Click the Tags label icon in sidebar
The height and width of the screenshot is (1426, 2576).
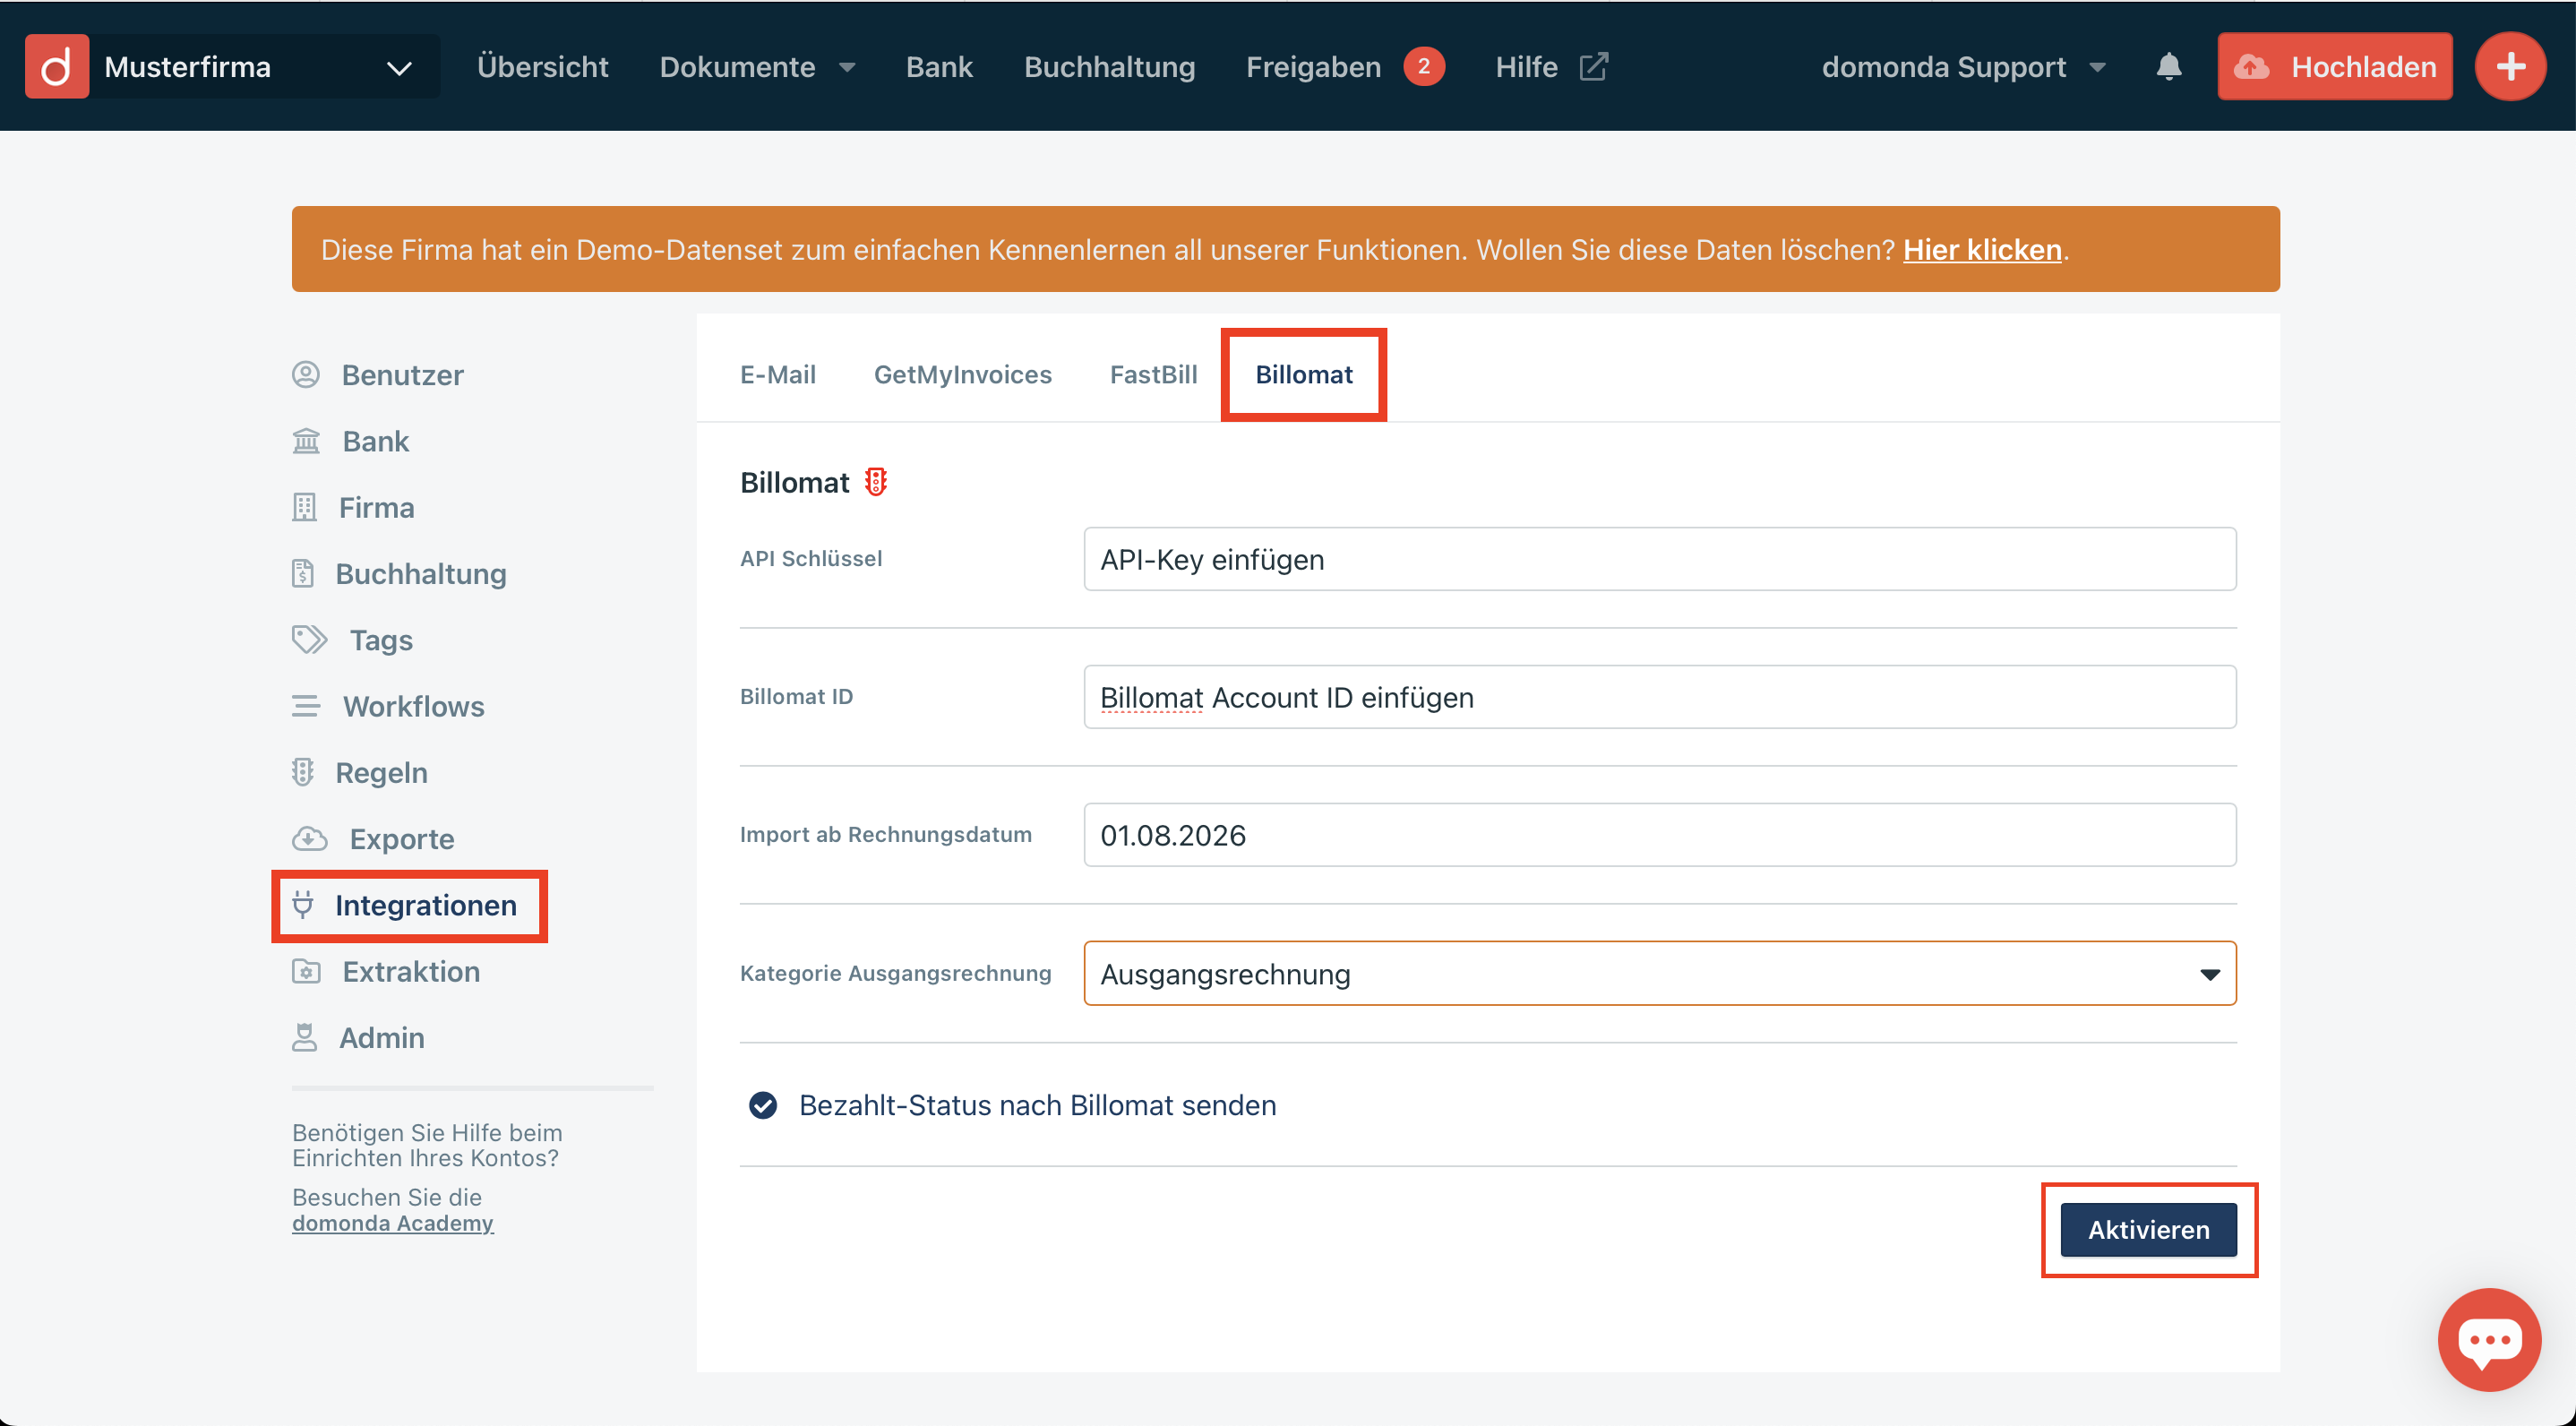[x=310, y=639]
